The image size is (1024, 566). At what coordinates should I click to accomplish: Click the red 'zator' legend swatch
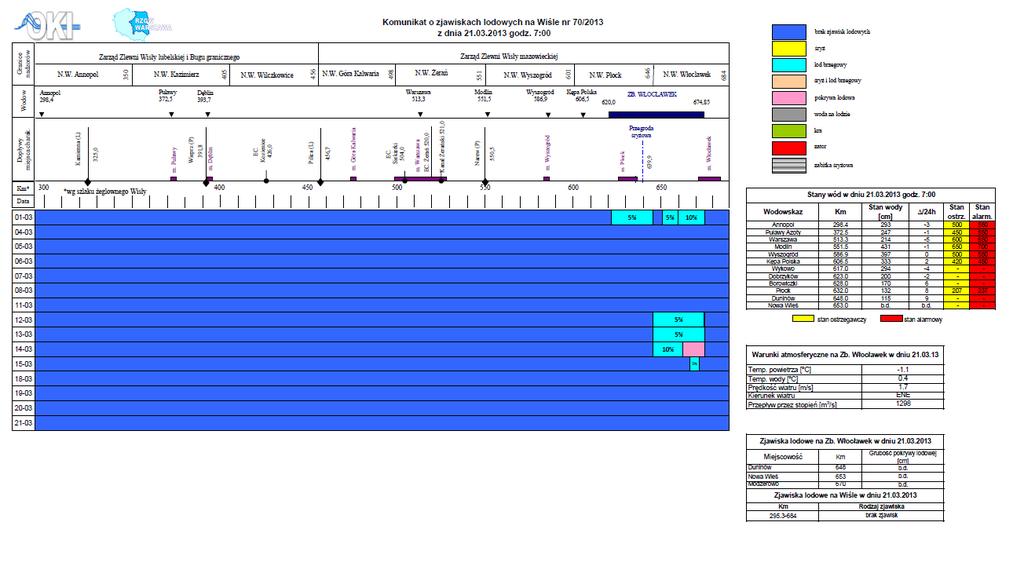(x=789, y=148)
